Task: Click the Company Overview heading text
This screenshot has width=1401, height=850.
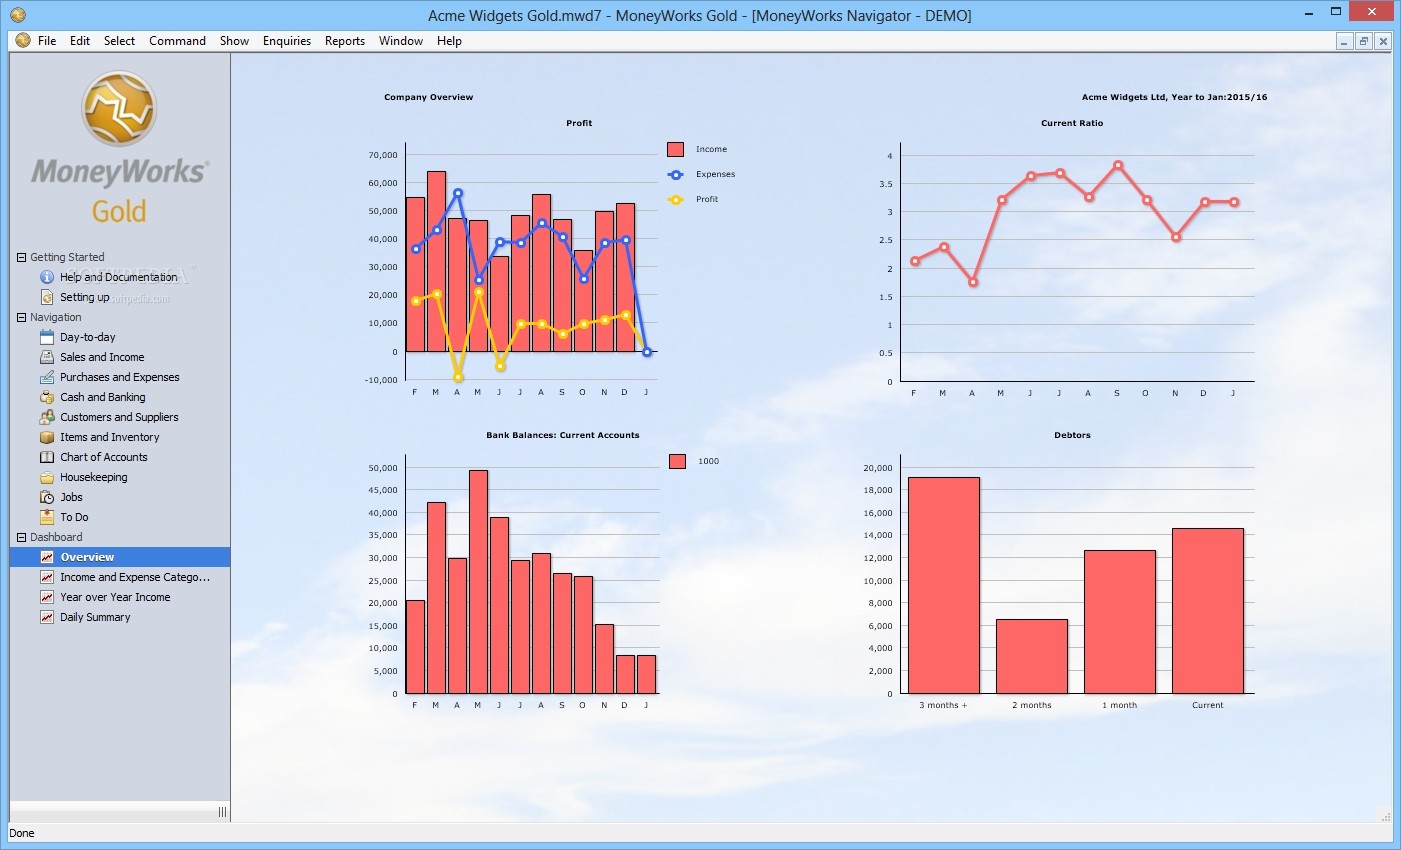Action: 429,97
